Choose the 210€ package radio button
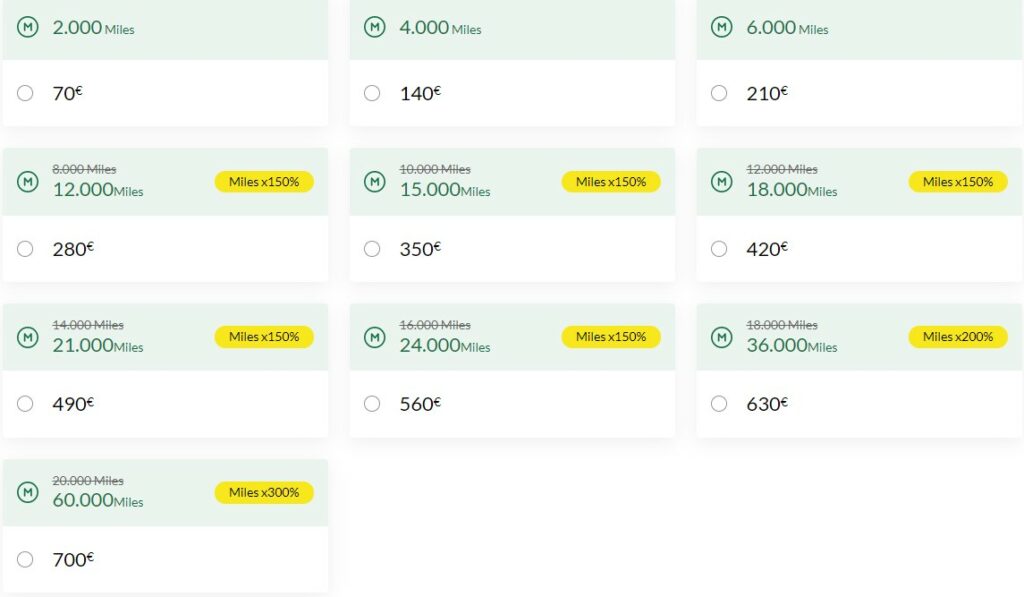1024x597 pixels. (x=718, y=93)
